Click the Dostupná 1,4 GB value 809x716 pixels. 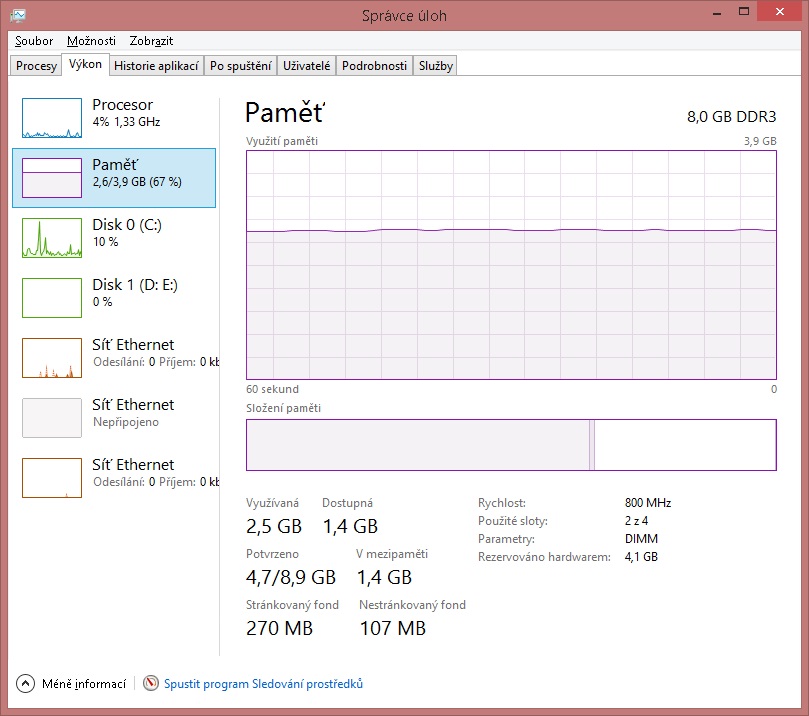(x=350, y=526)
